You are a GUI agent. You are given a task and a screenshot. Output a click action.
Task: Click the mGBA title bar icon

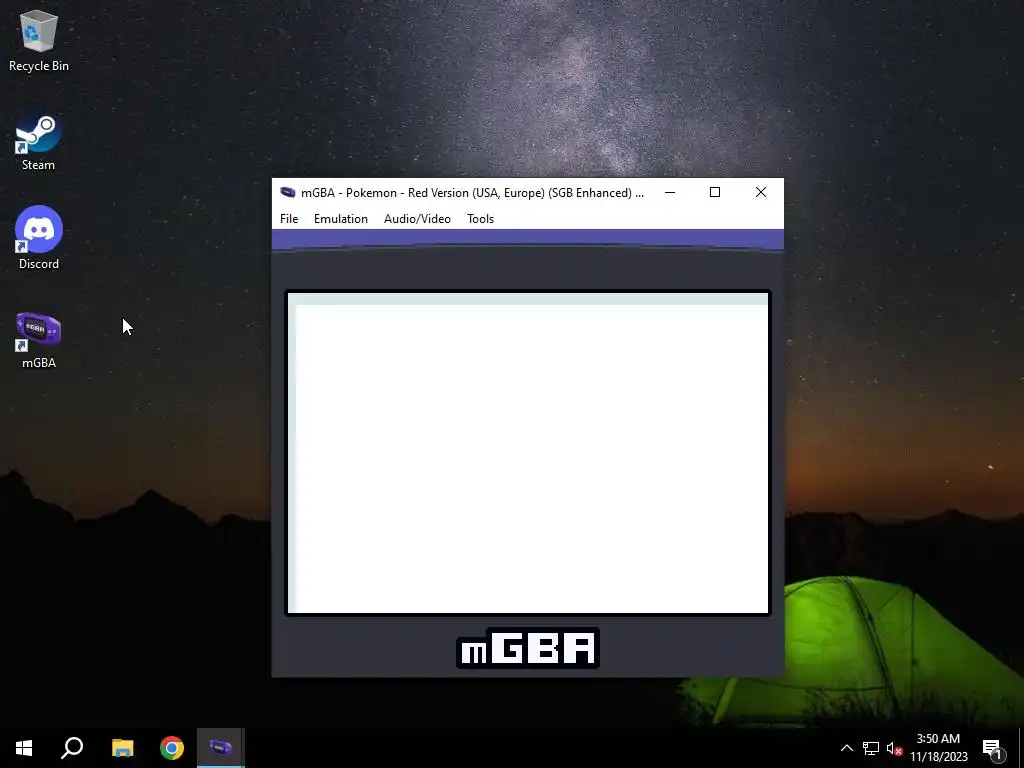click(287, 192)
